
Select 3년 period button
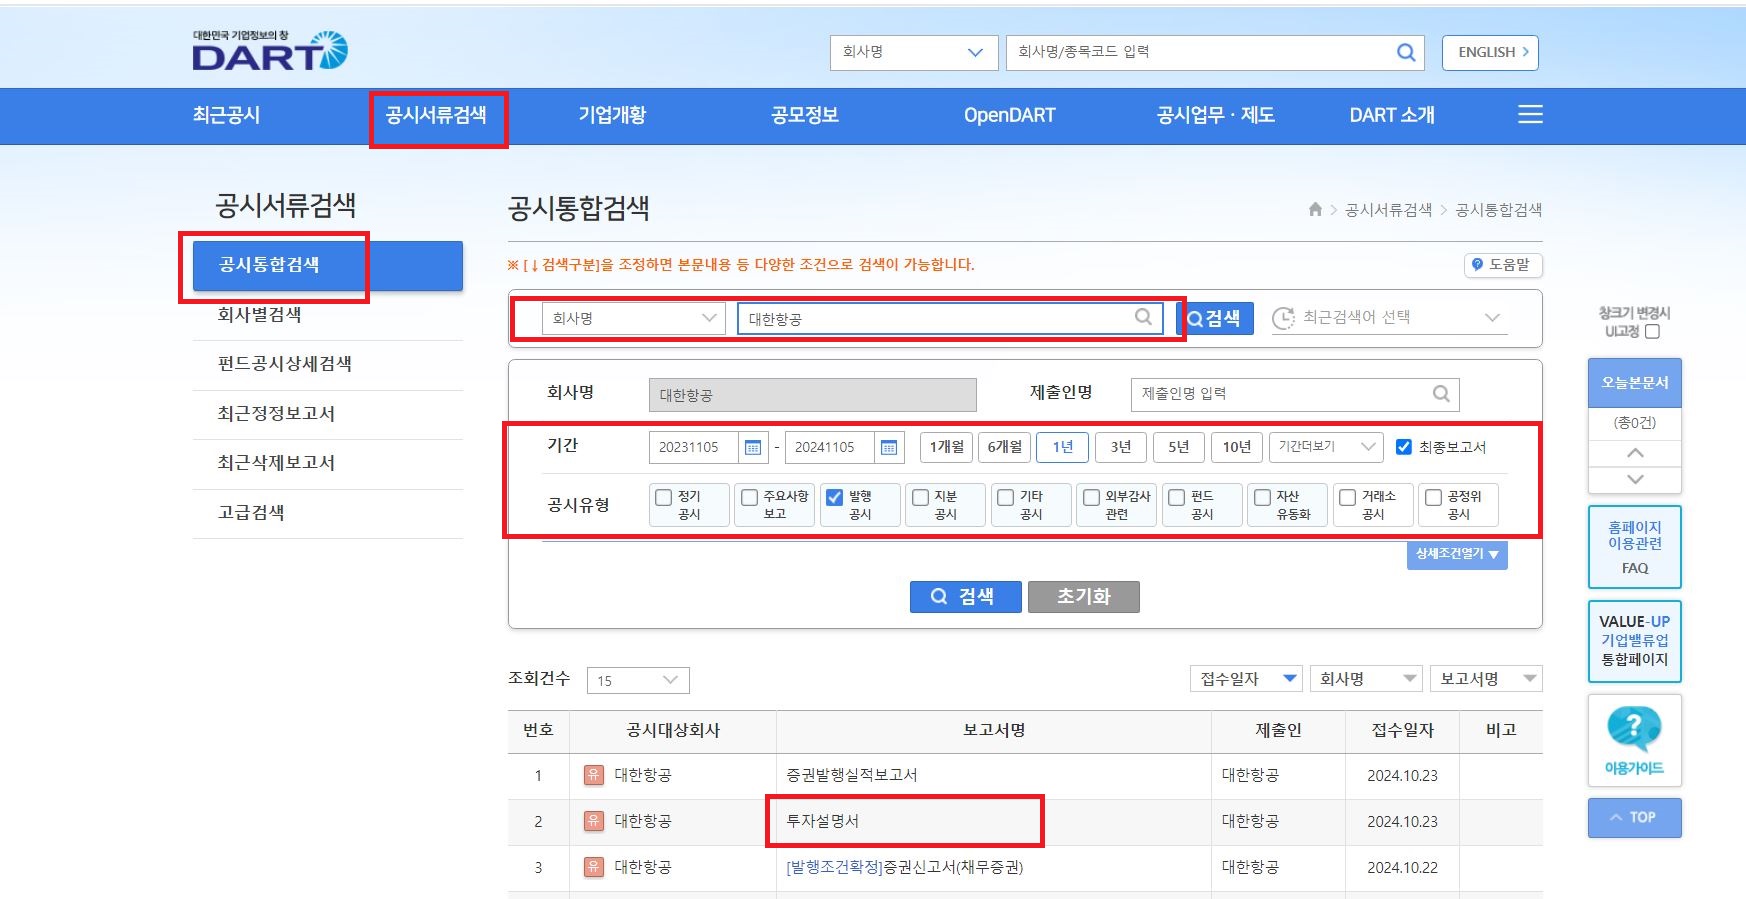[1121, 447]
